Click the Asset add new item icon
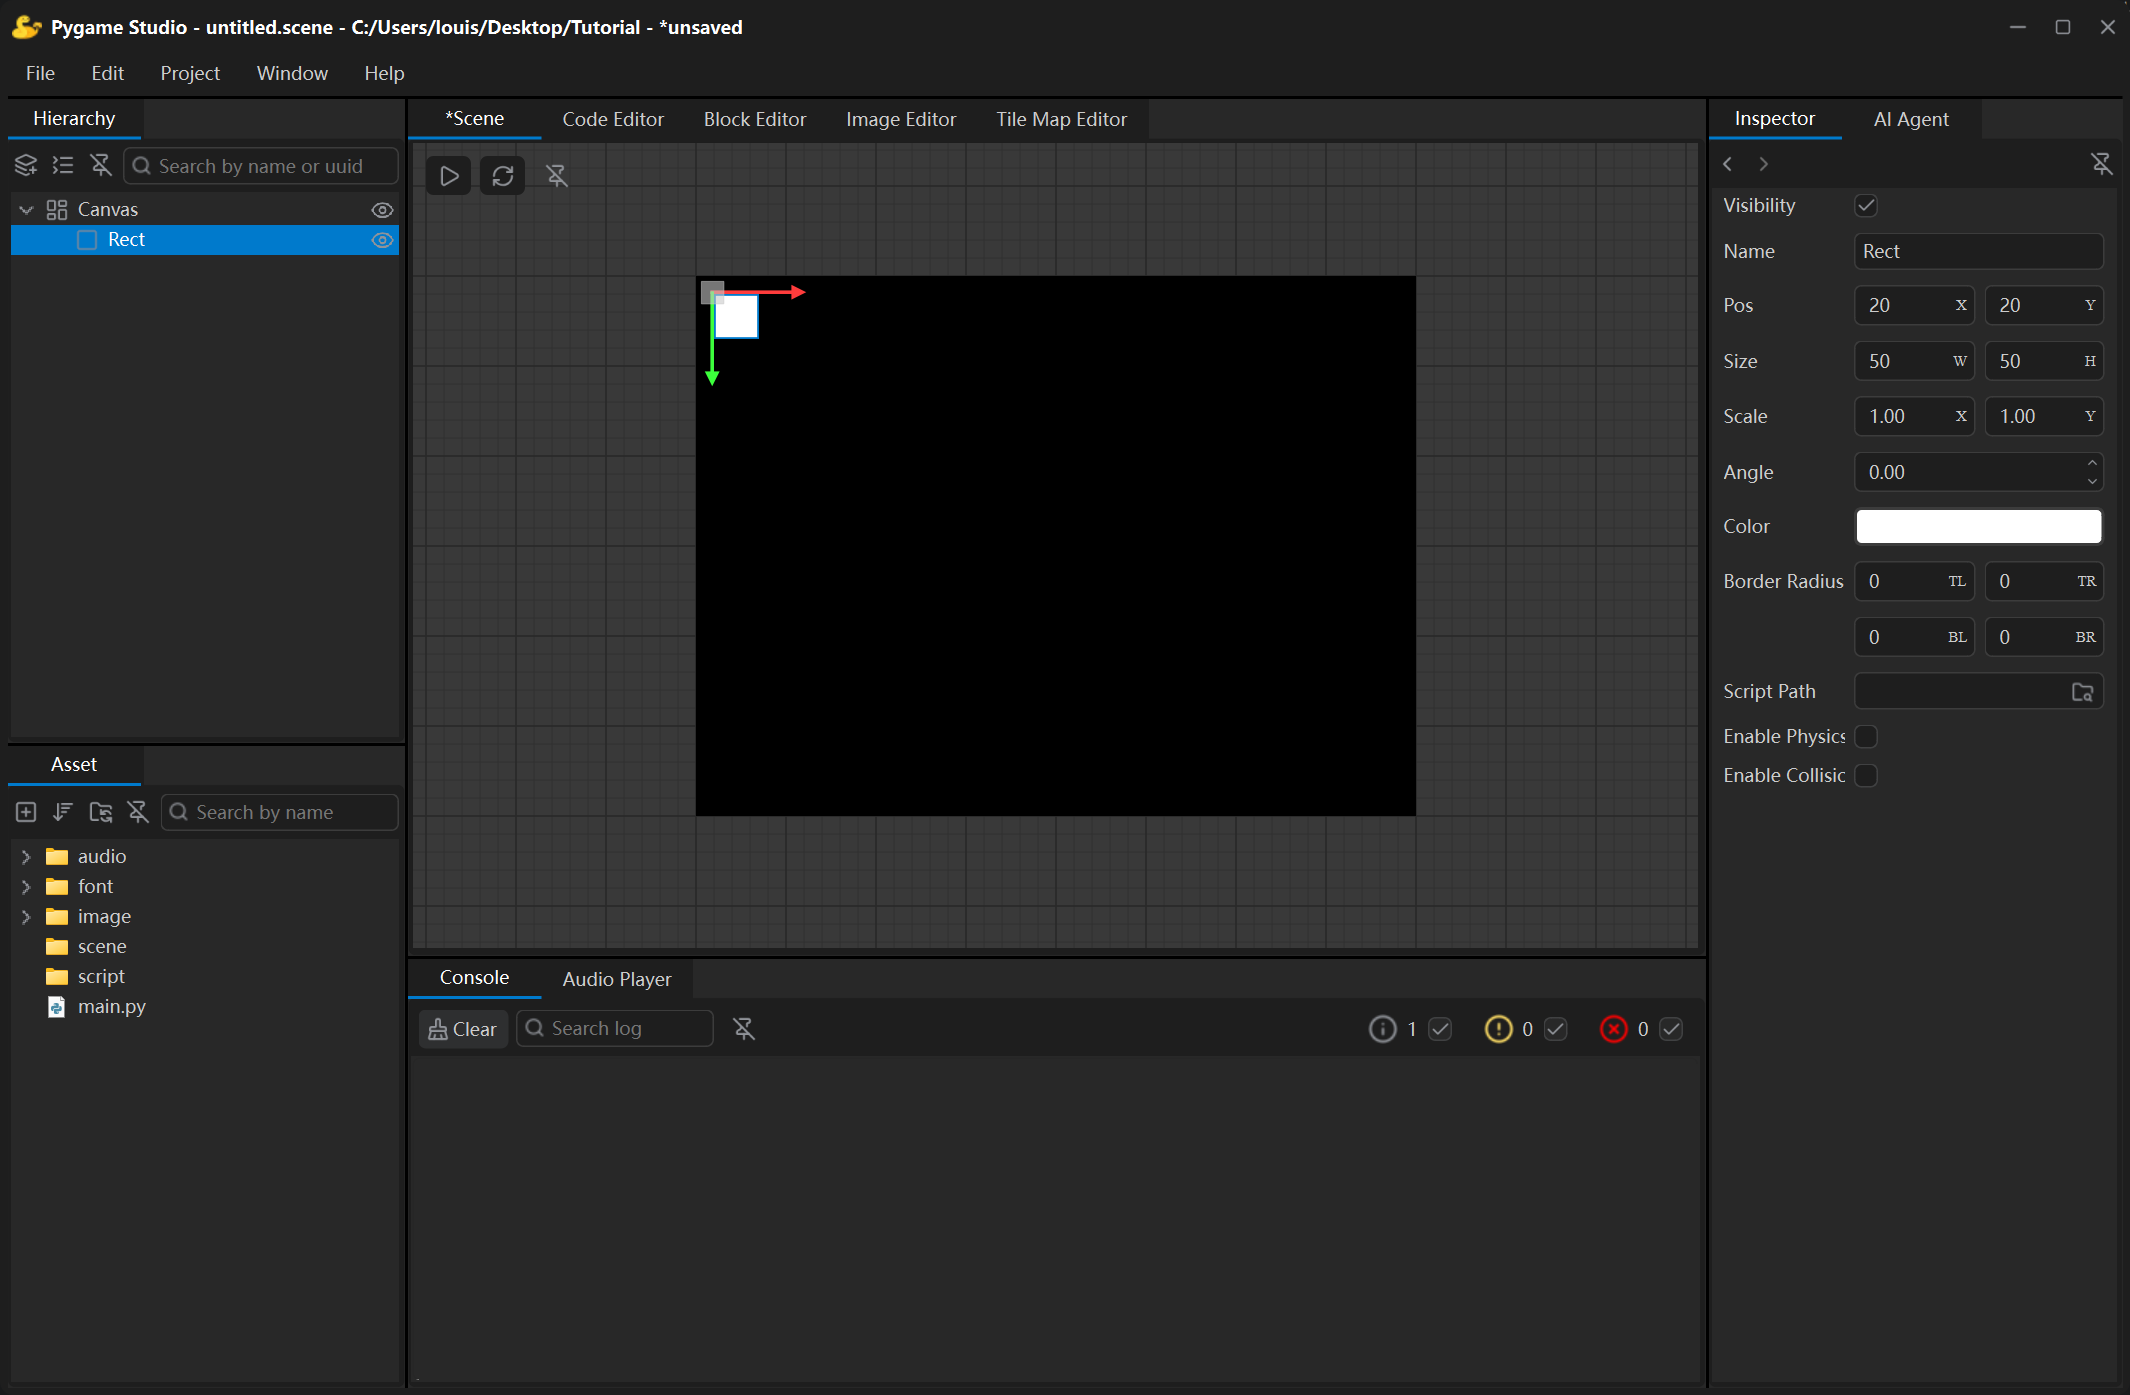2130x1395 pixels. [26, 812]
